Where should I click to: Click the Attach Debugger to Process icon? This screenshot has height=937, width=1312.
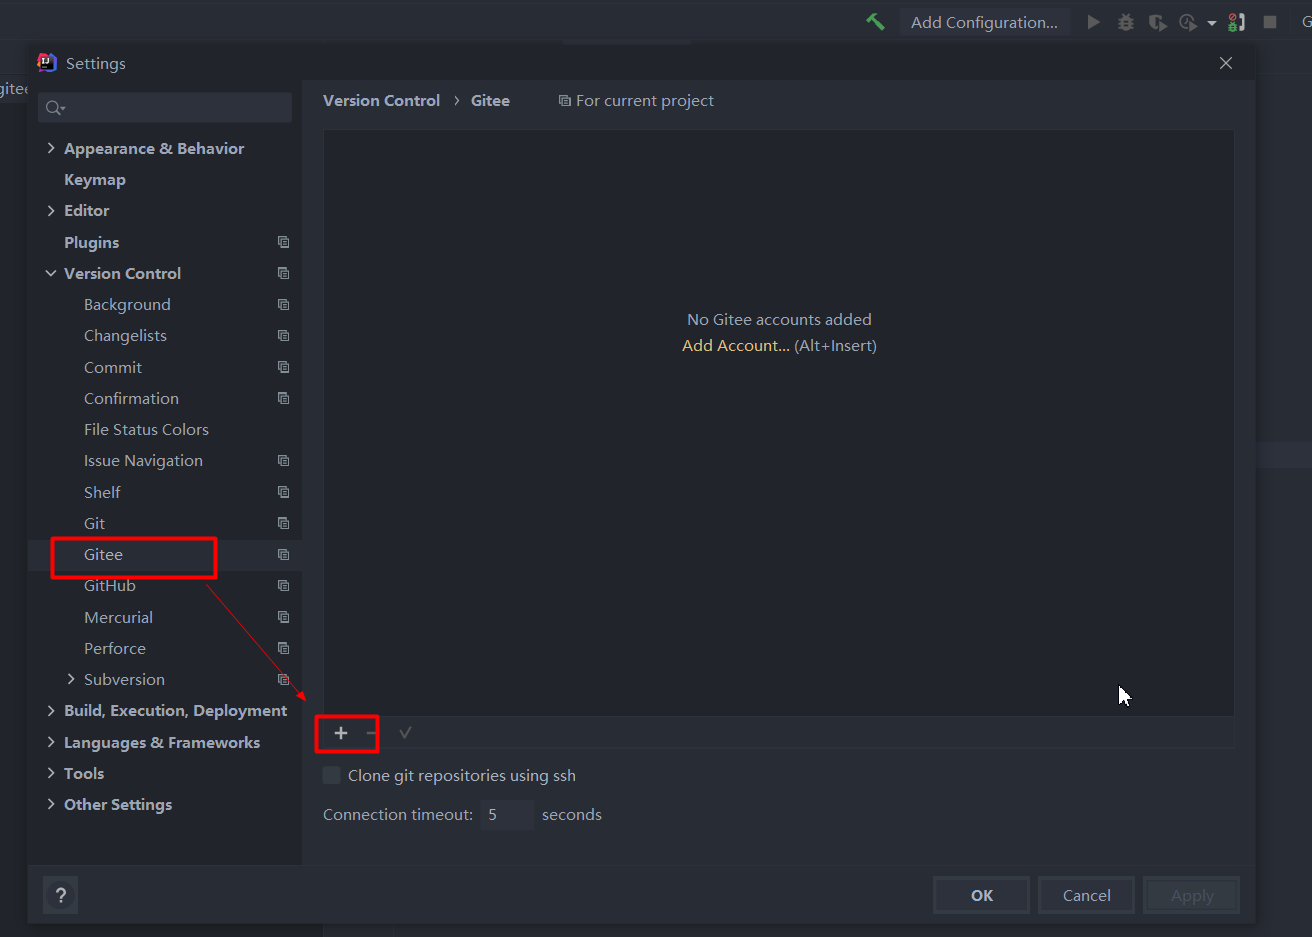pyautogui.click(x=1237, y=22)
